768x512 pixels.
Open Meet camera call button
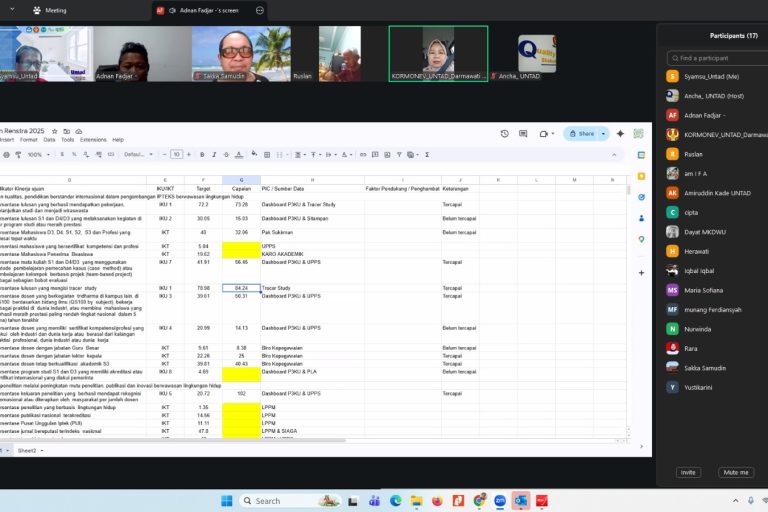click(x=546, y=134)
